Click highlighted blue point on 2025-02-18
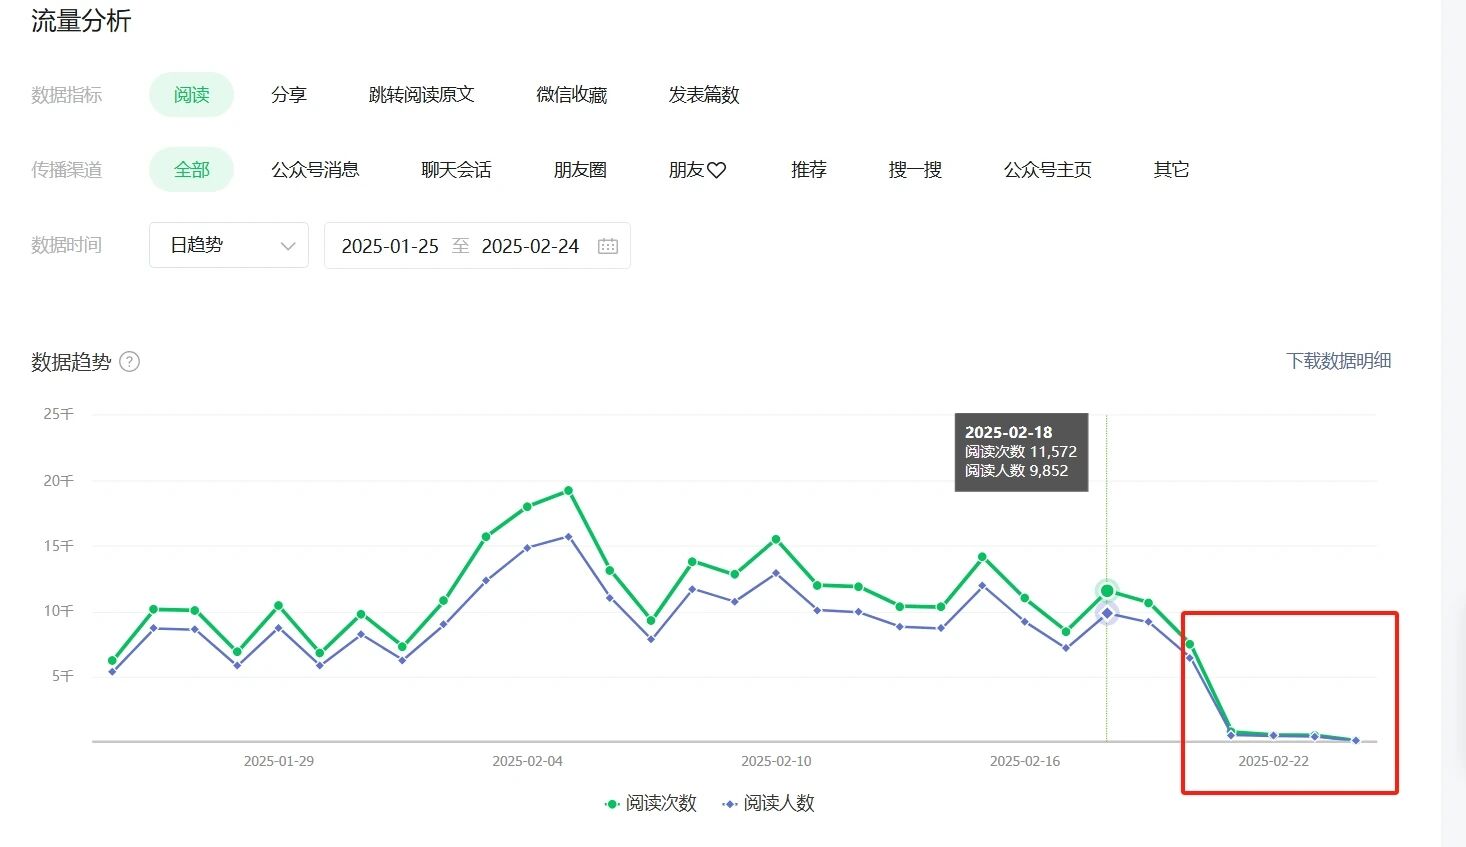The width and height of the screenshot is (1466, 847). 1107,614
